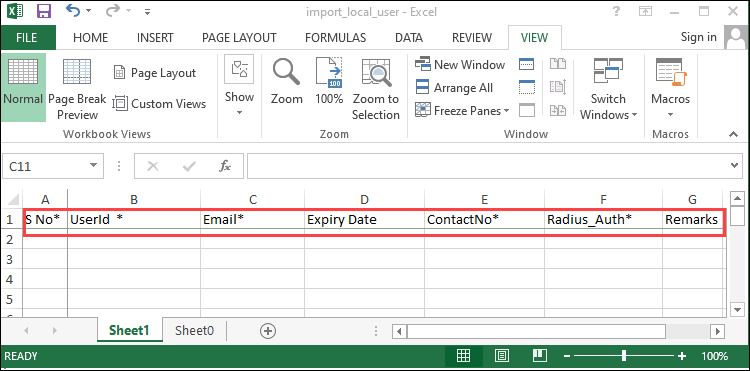This screenshot has height=371, width=750.
Task: Open the FILE tab
Action: point(27,38)
